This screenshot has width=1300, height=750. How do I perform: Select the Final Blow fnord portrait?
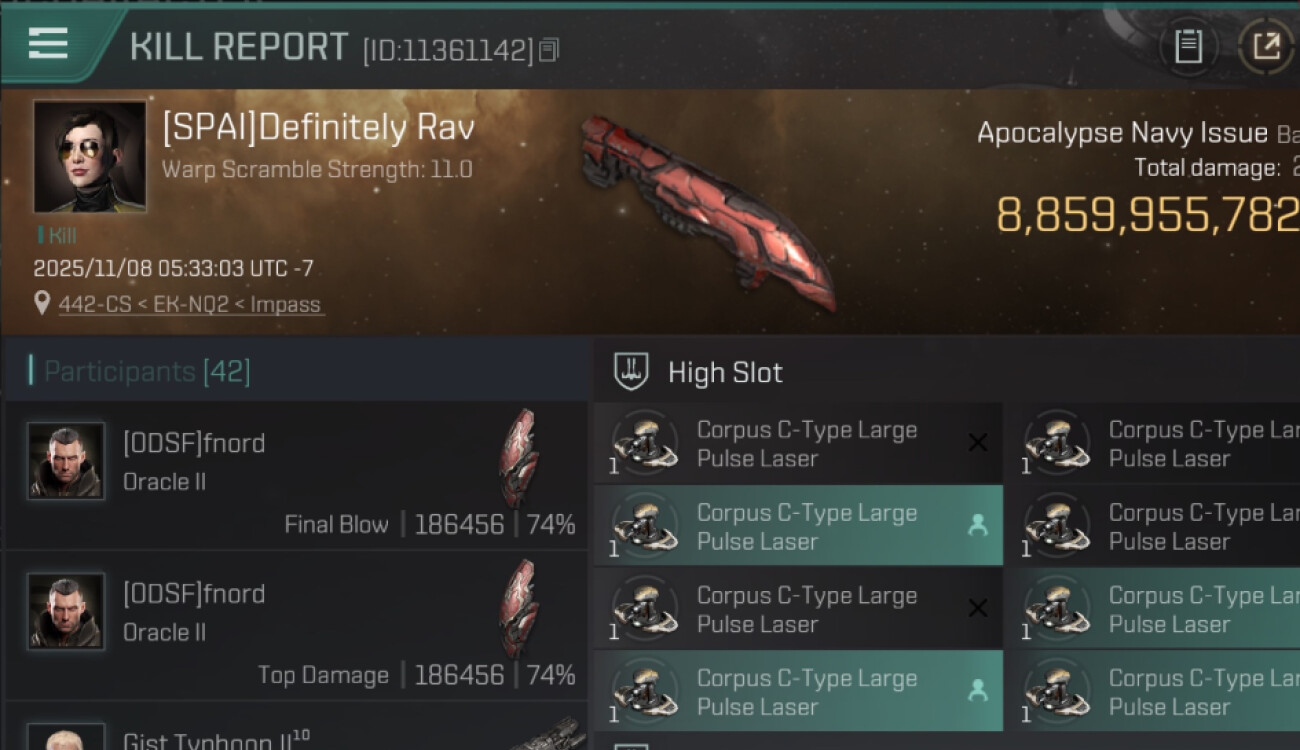(x=66, y=460)
